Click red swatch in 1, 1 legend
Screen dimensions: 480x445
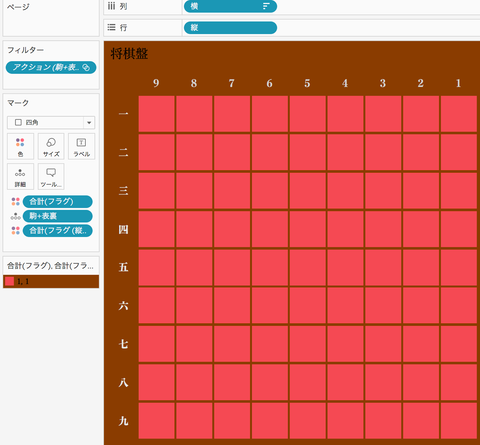9,281
